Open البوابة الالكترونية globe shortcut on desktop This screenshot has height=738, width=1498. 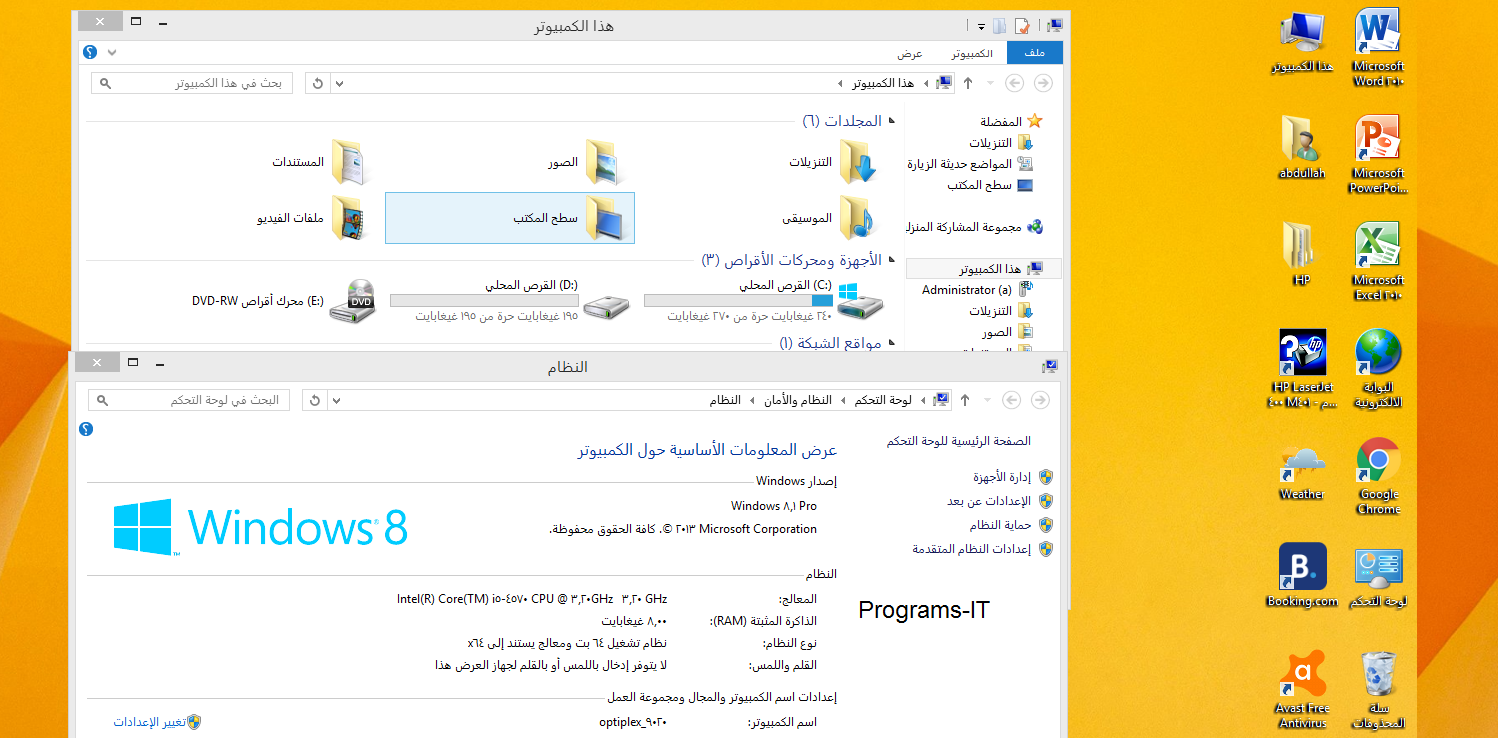pyautogui.click(x=1378, y=369)
